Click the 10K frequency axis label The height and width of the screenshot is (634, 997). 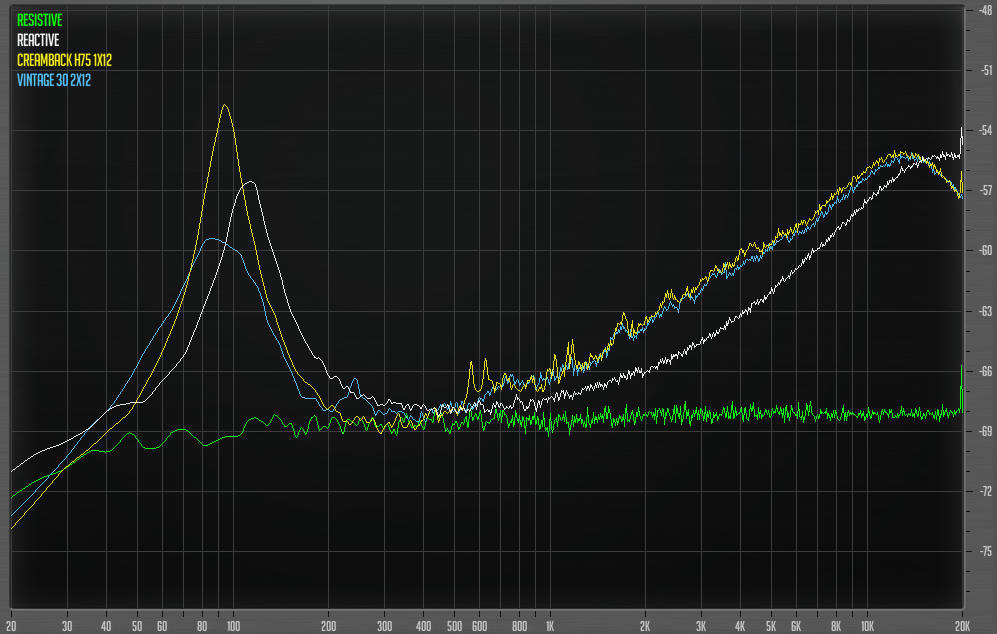(867, 626)
